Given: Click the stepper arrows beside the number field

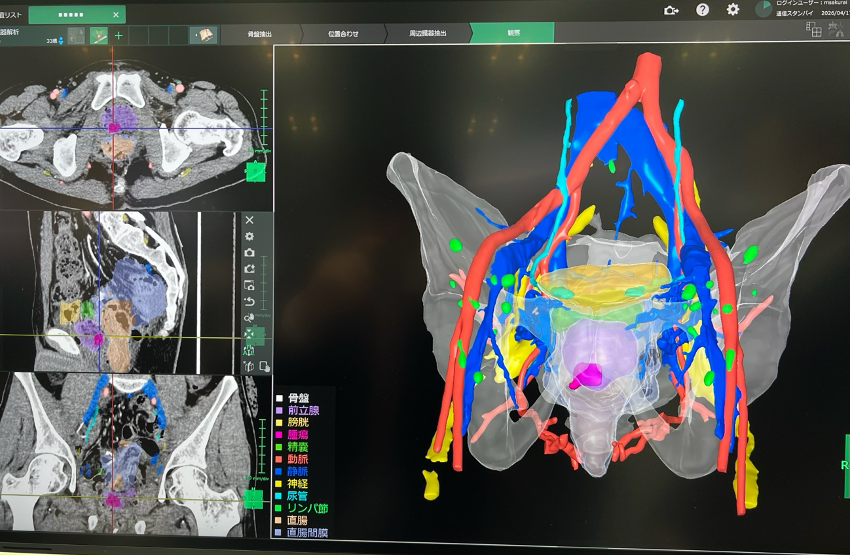Looking at the screenshot, I should 62,40.
